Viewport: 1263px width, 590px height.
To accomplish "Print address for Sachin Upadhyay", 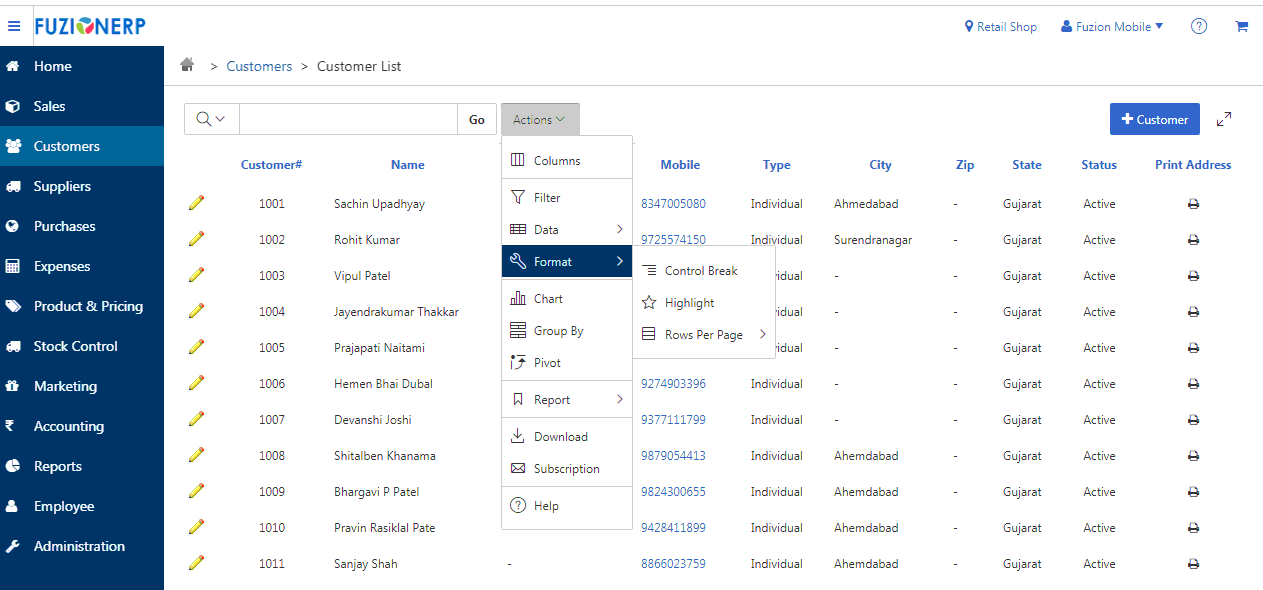I will click(x=1193, y=204).
